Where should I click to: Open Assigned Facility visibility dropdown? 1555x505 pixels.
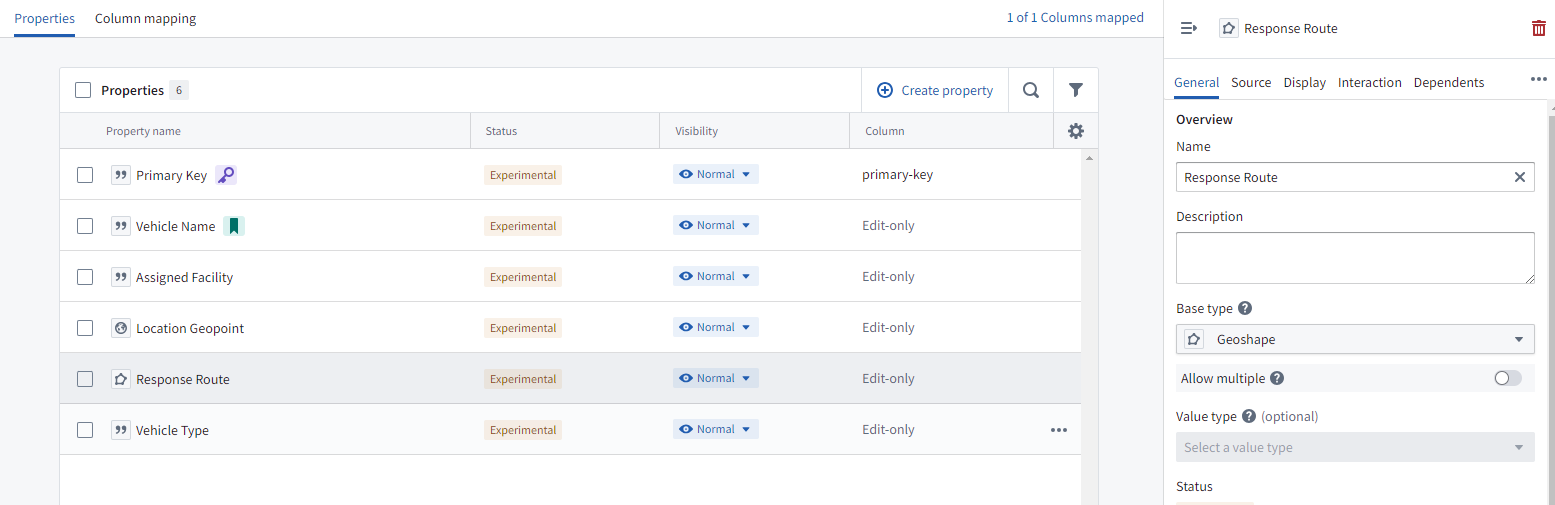click(x=715, y=277)
